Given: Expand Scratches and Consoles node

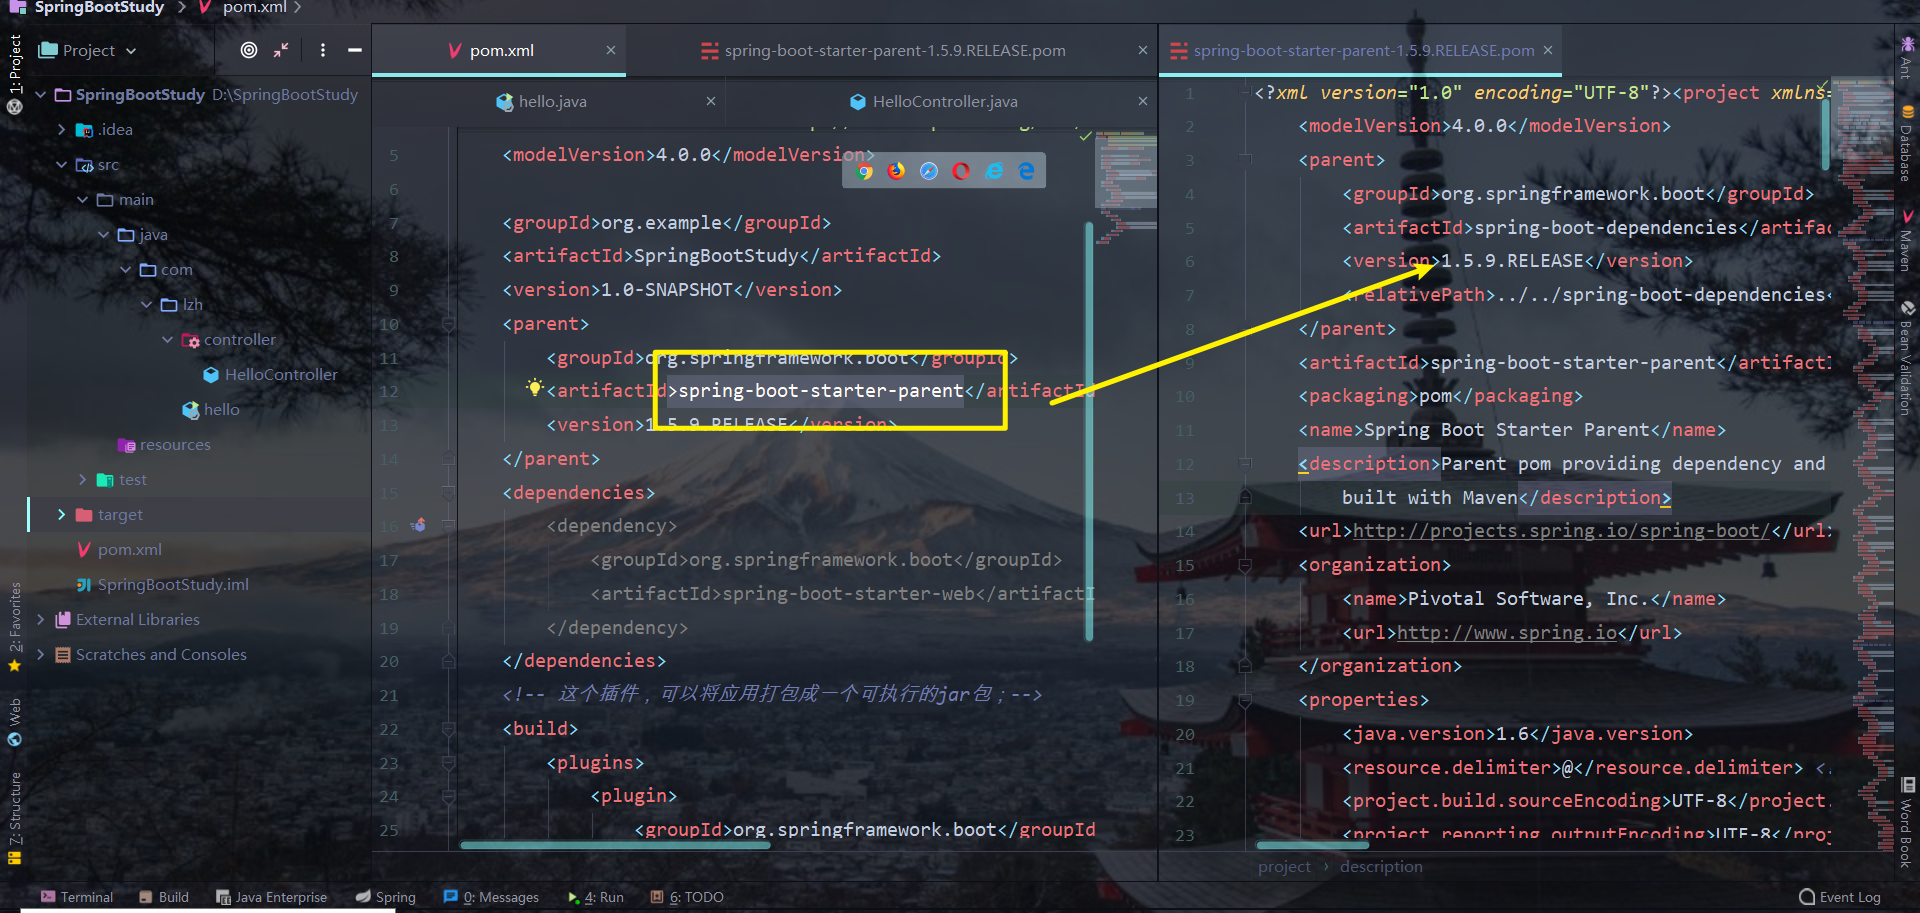Looking at the screenshot, I should coord(41,655).
